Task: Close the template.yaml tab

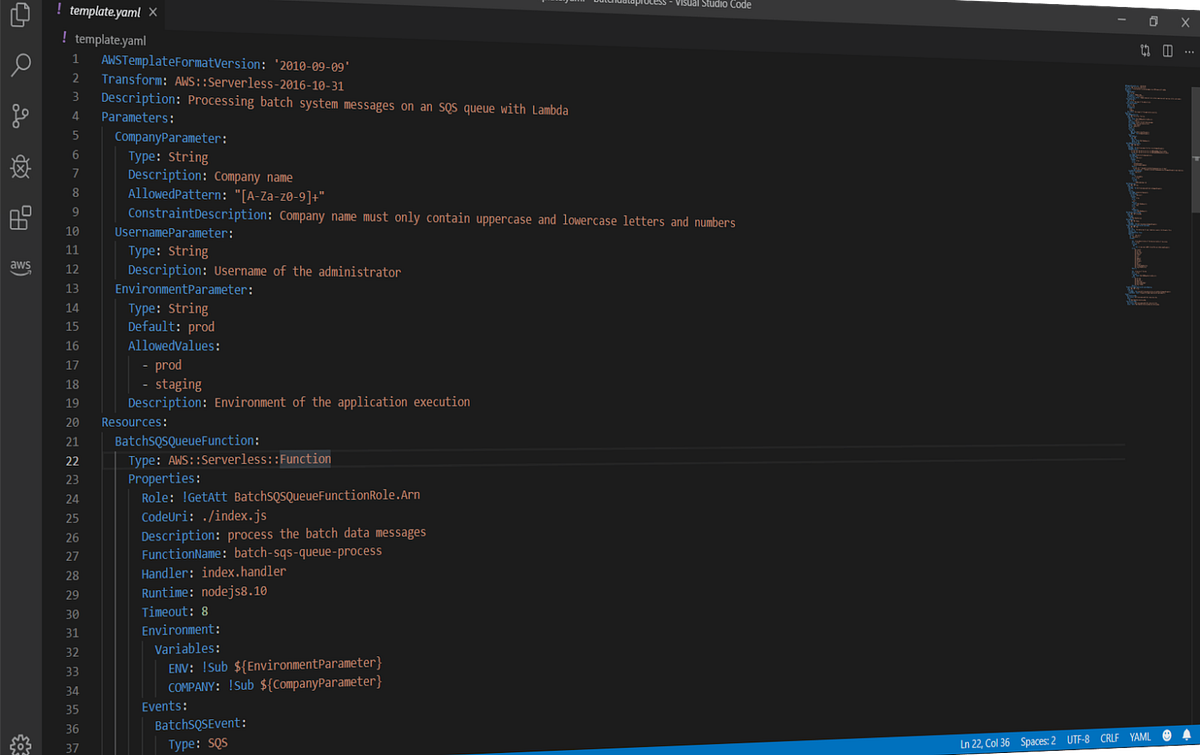Action: point(152,12)
